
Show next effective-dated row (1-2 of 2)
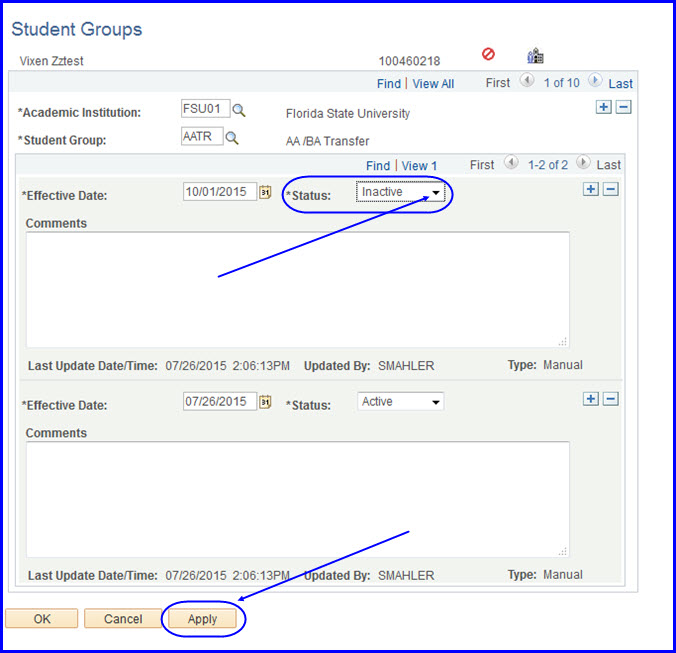[x=583, y=162]
